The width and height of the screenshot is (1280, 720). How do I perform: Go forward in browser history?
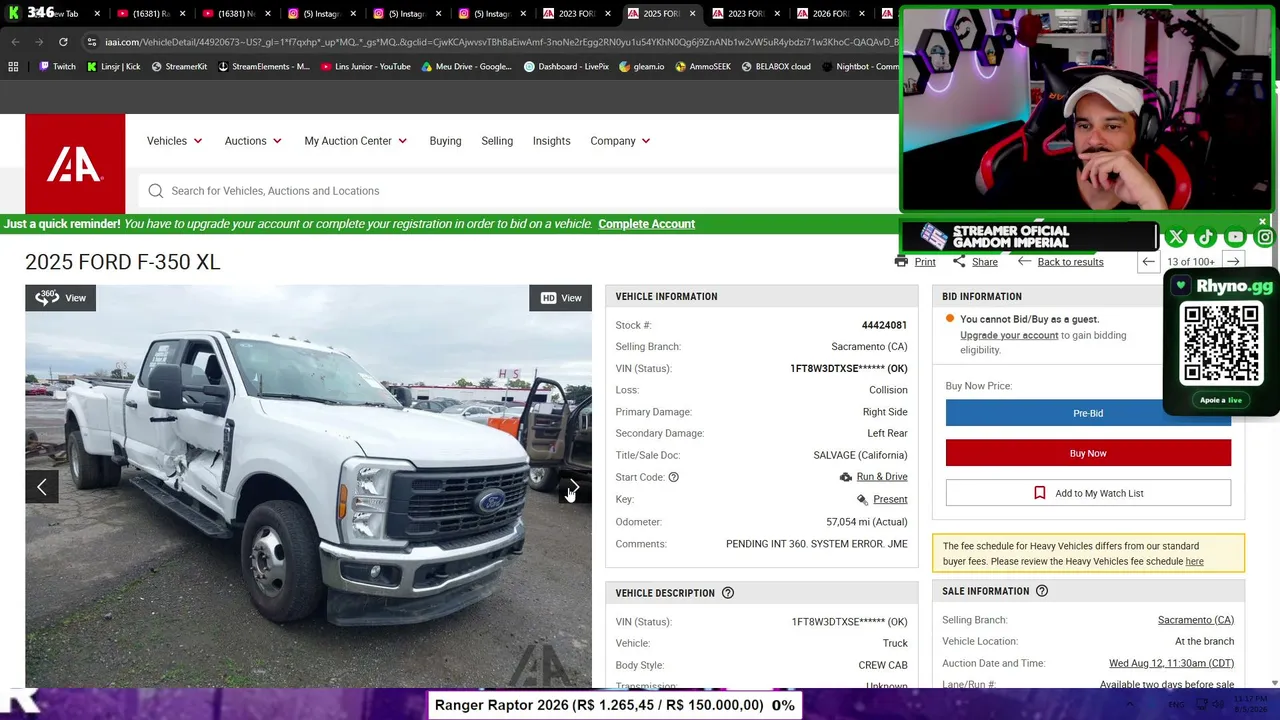(x=39, y=42)
